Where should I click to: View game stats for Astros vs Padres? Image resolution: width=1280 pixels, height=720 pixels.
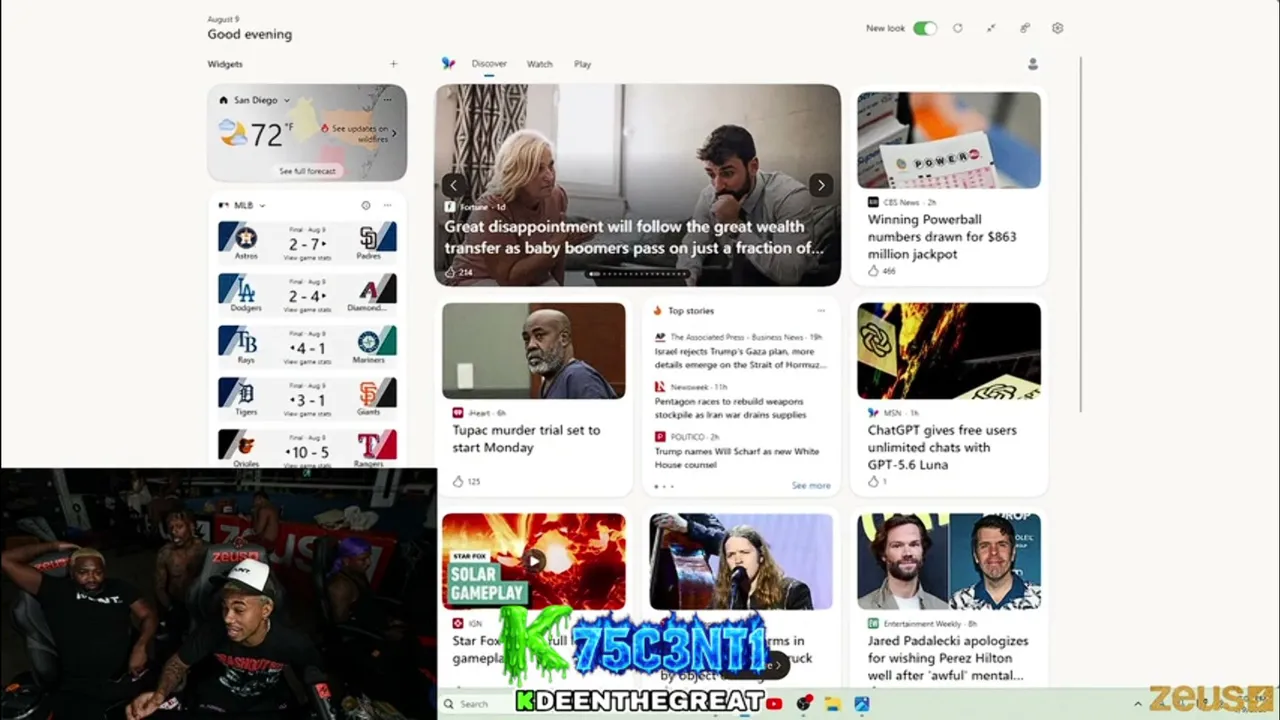tap(307, 258)
